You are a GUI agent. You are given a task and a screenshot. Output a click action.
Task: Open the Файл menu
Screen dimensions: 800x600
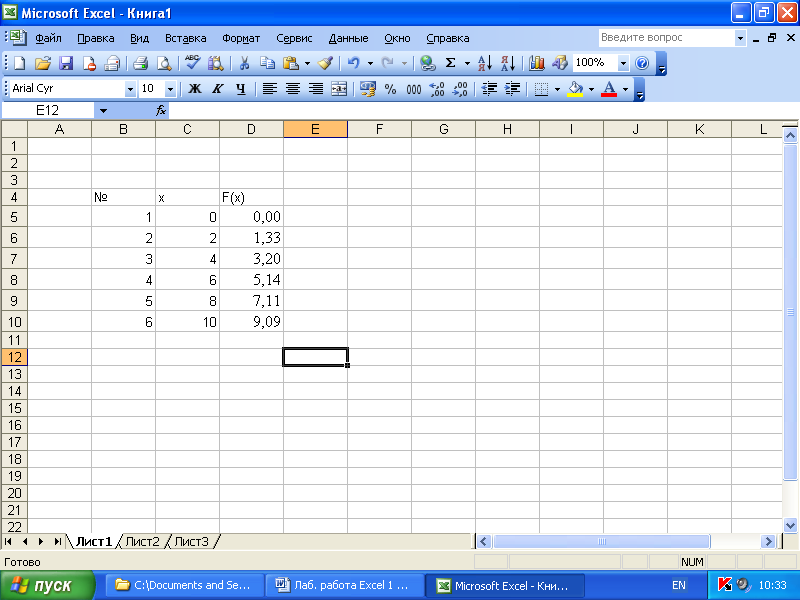click(48, 38)
